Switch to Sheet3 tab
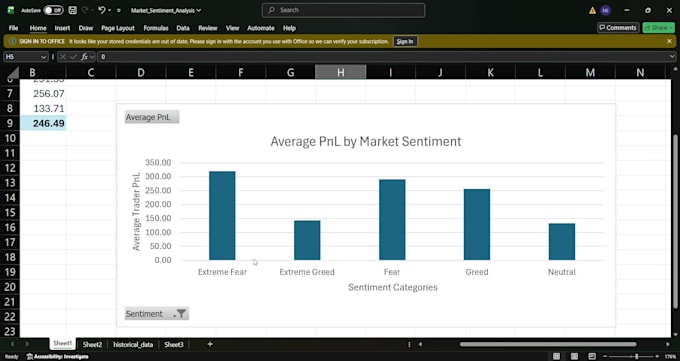680x361 pixels. pyautogui.click(x=174, y=345)
